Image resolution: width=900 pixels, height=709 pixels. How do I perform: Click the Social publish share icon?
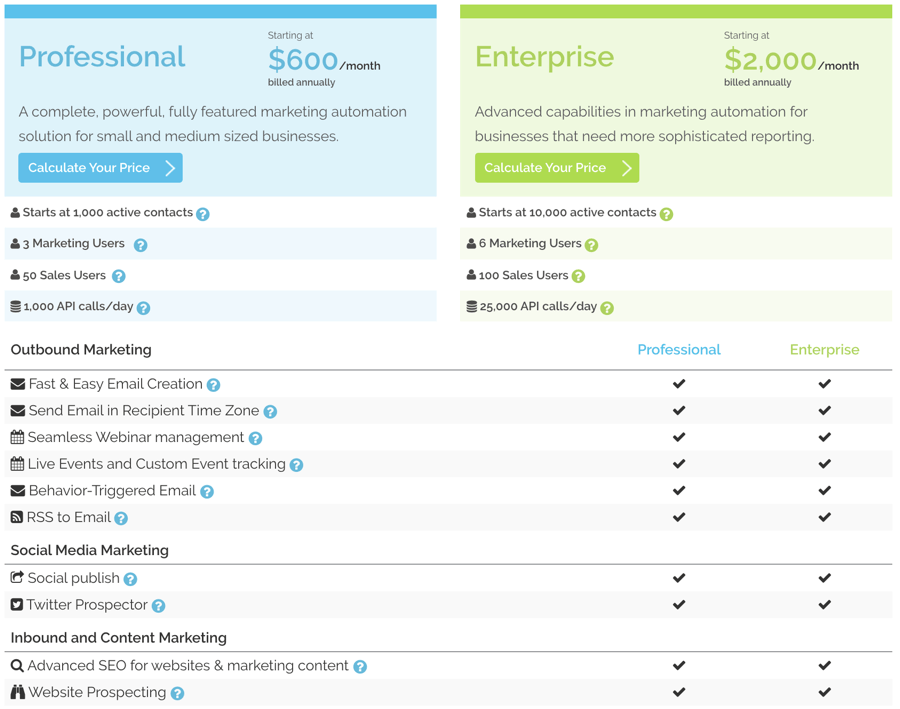click(17, 578)
